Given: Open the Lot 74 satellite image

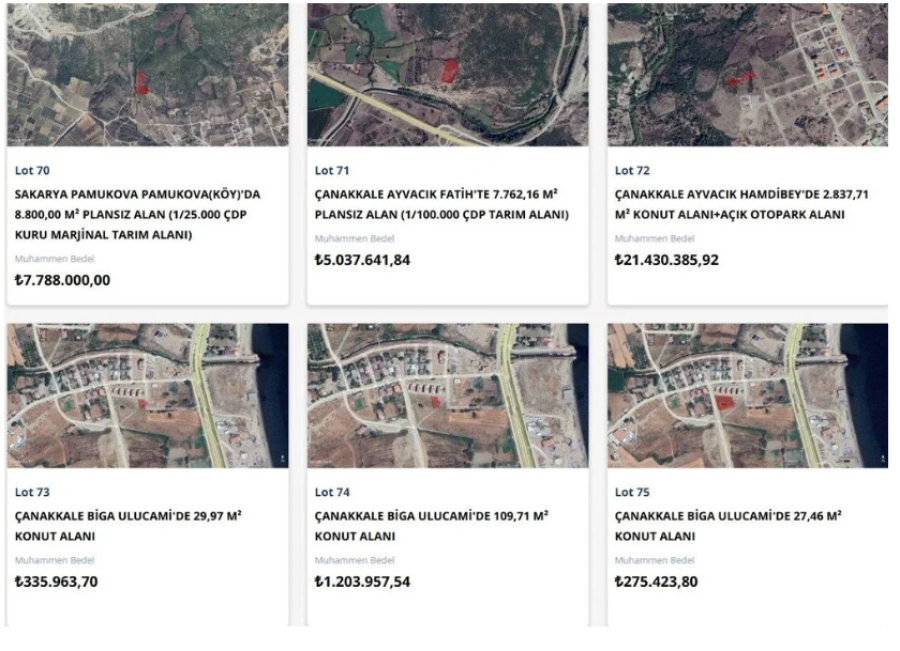Looking at the screenshot, I should [448, 396].
